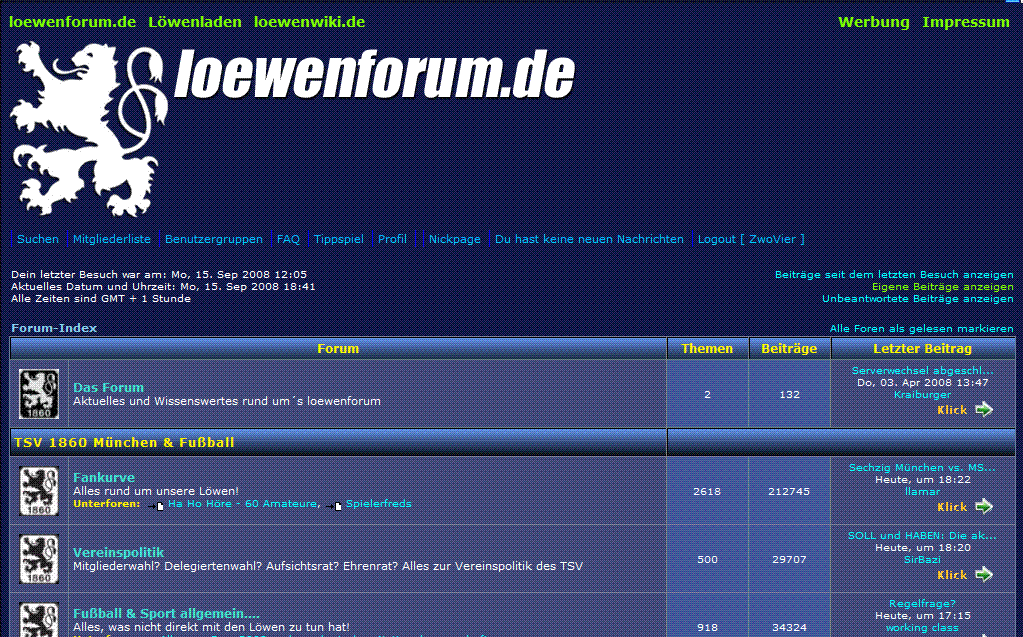
Task: Click subforum icon before Ha Ho Höre
Action: click(156, 505)
